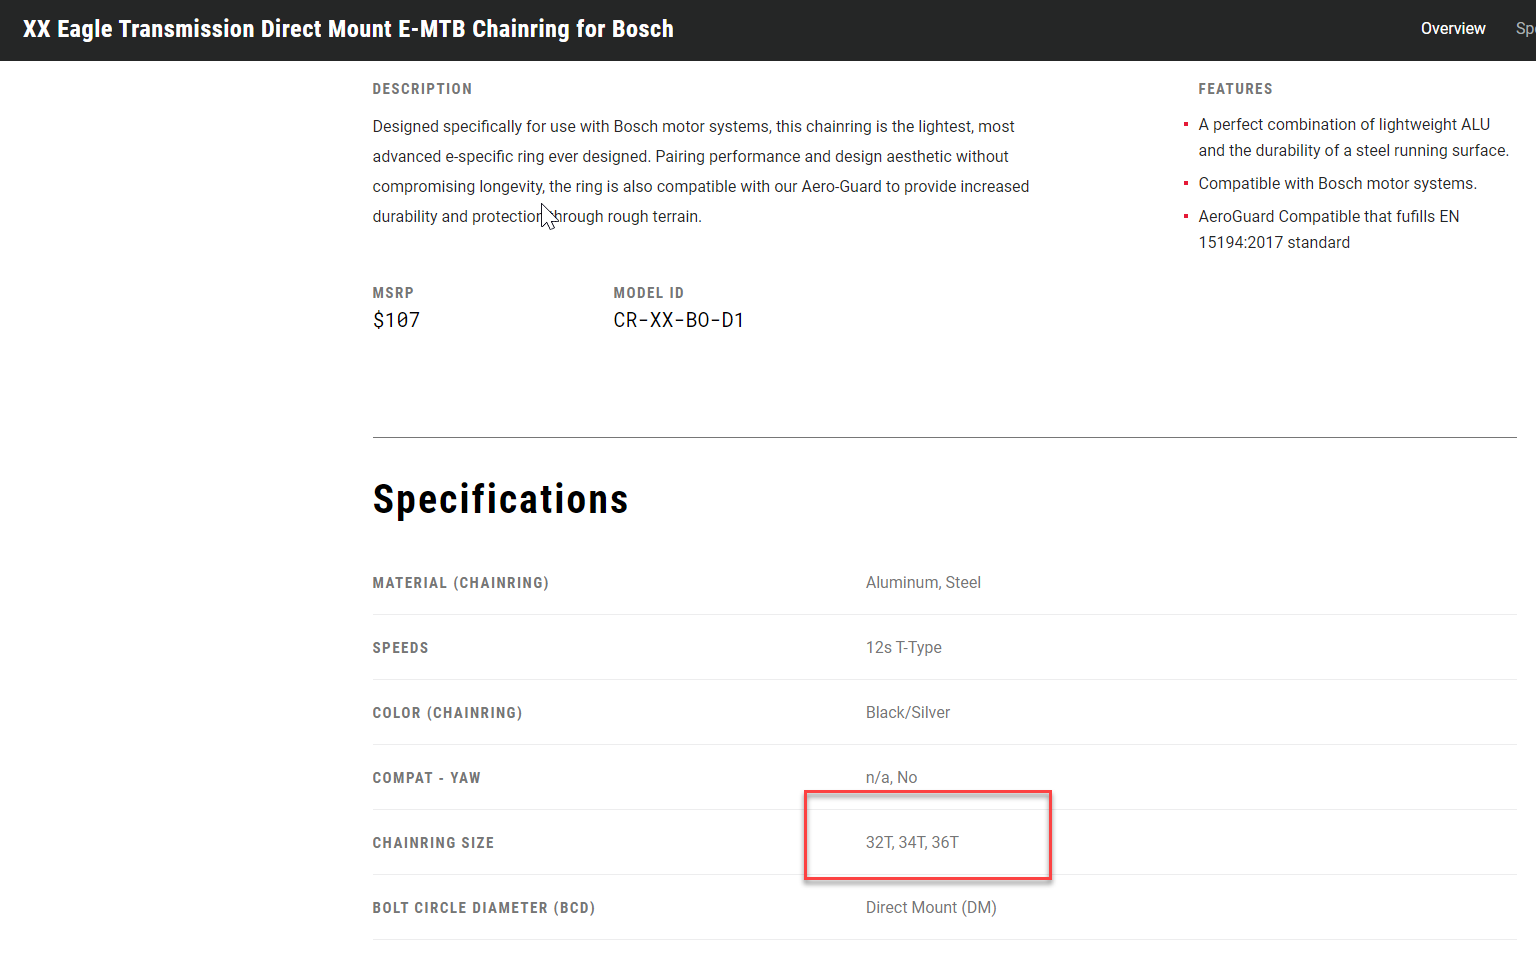Viewport: 1536px width, 954px height.
Task: Click the COLOR (CHAINRING) label
Action: [448, 713]
